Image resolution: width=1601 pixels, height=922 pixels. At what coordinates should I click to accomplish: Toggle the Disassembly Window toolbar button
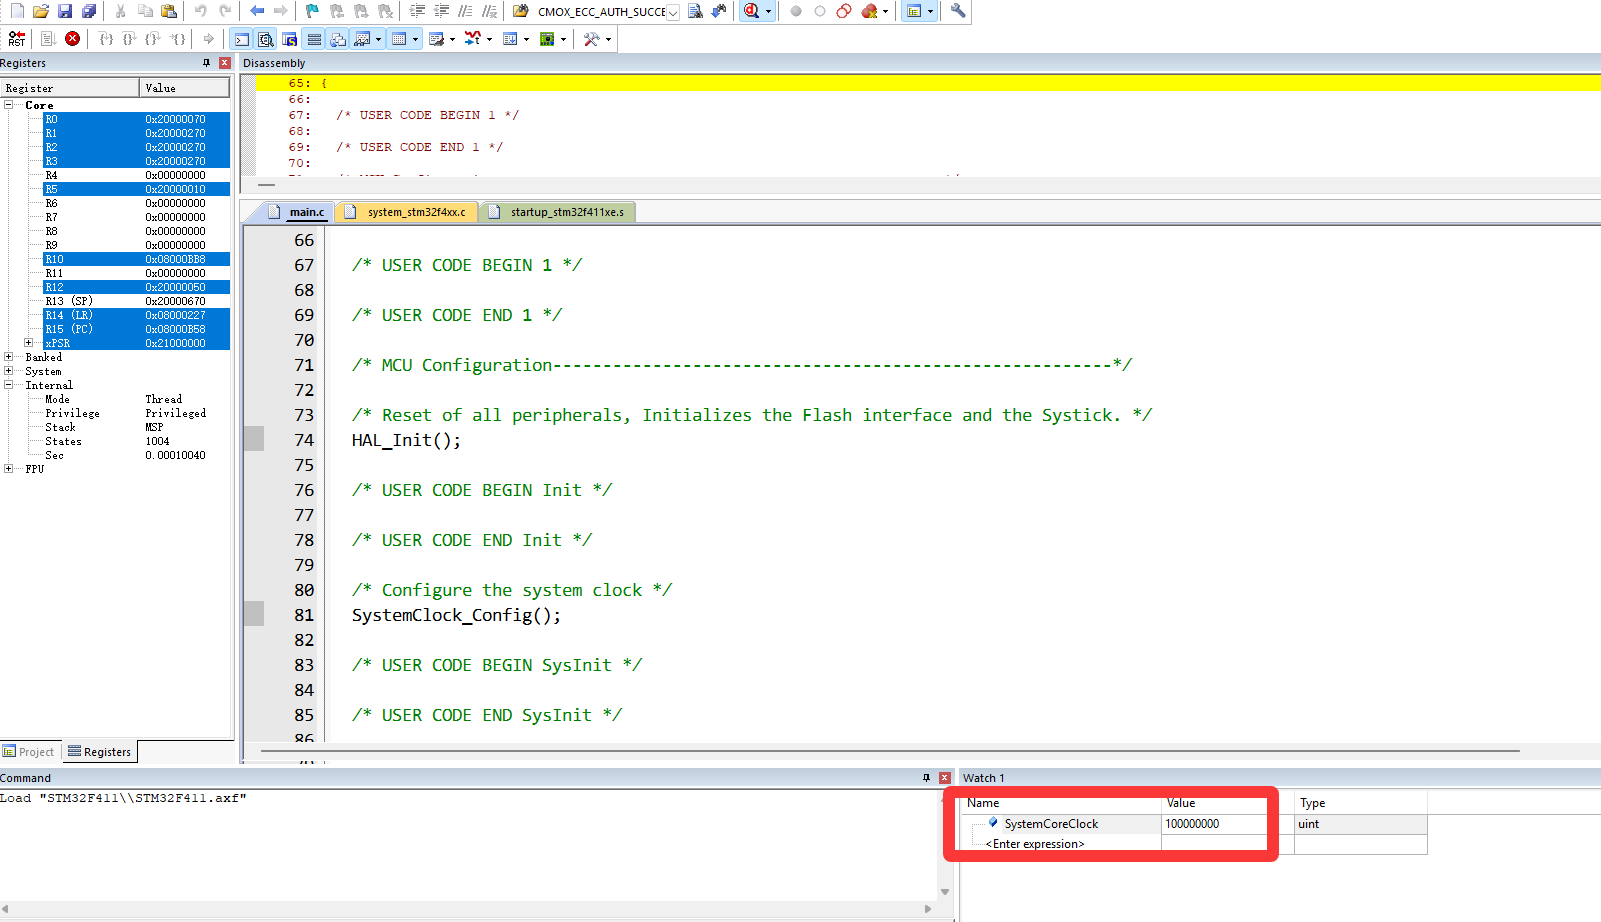tap(266, 39)
